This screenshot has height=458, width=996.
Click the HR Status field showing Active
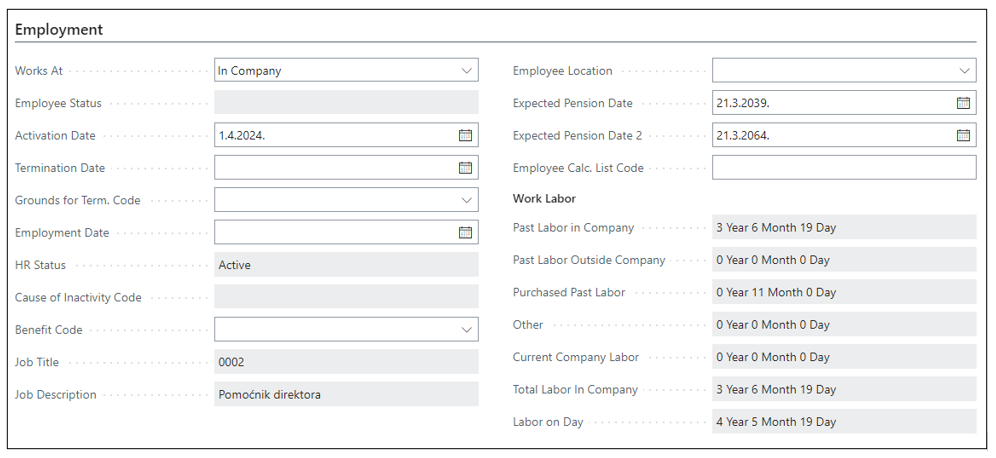tap(346, 265)
